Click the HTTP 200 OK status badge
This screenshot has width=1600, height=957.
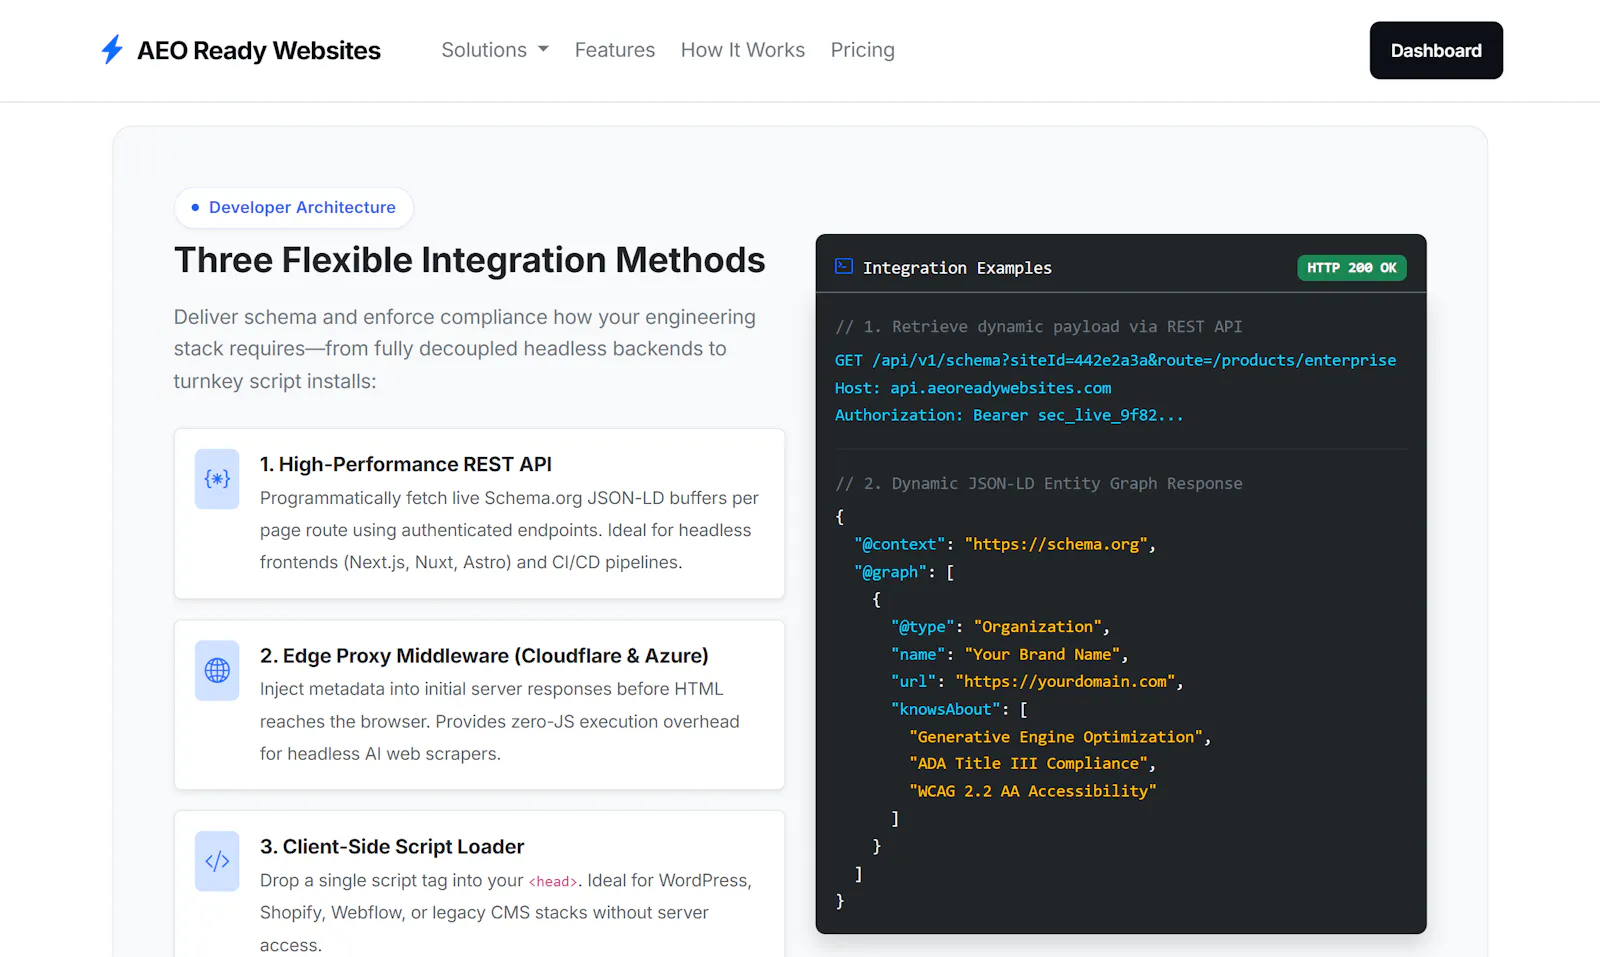(x=1352, y=268)
